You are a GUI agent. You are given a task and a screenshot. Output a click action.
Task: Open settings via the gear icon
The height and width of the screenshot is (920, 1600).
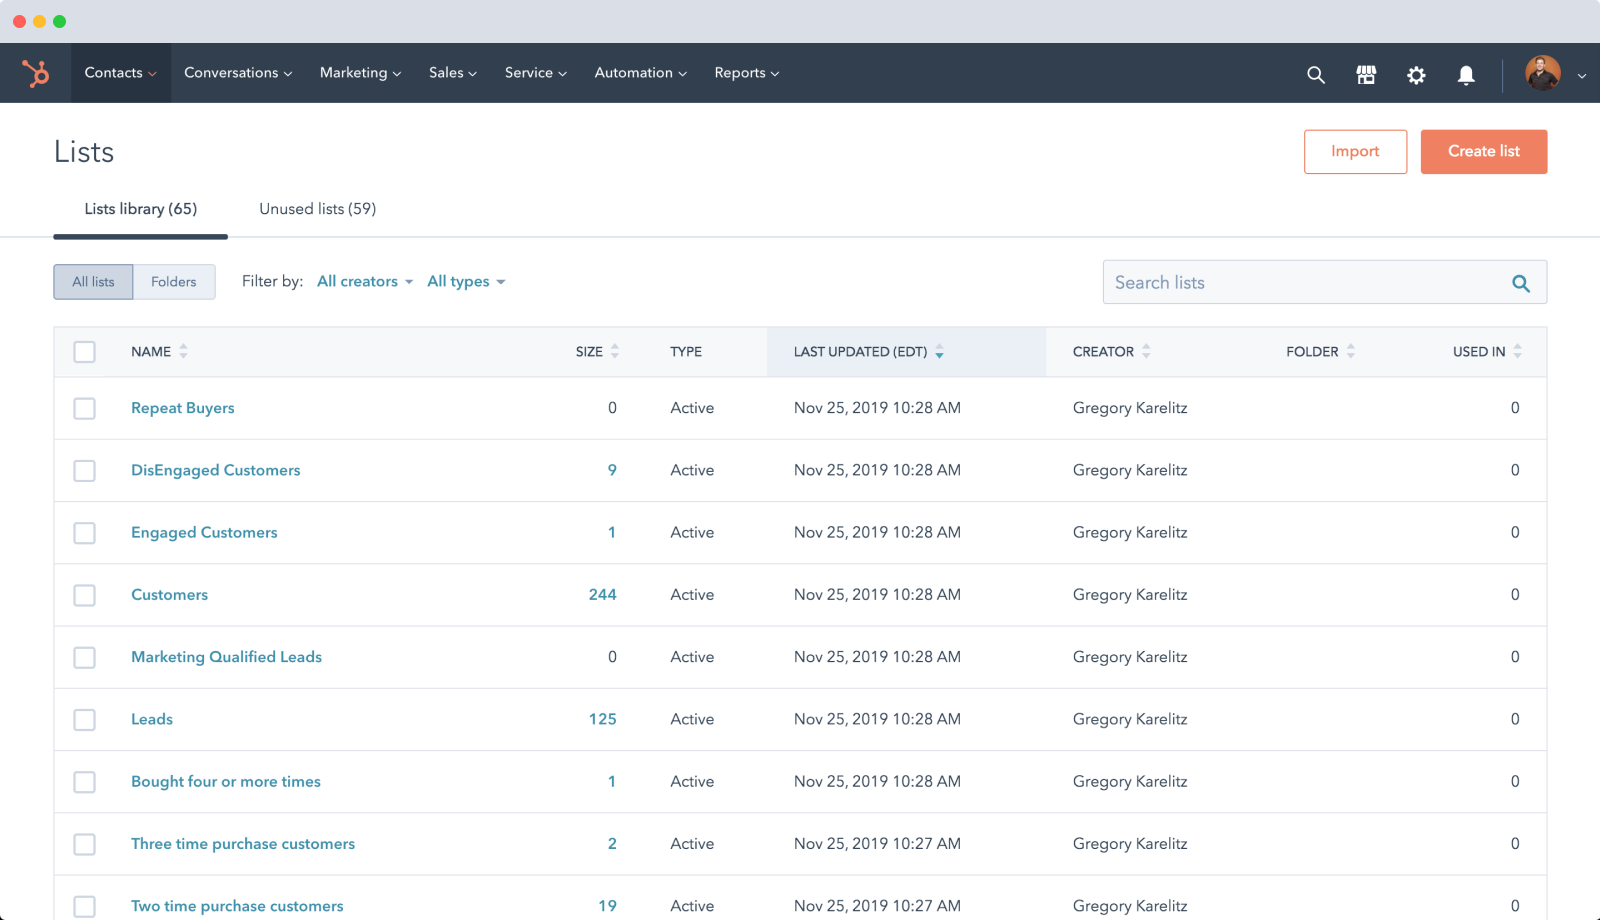[x=1416, y=75]
